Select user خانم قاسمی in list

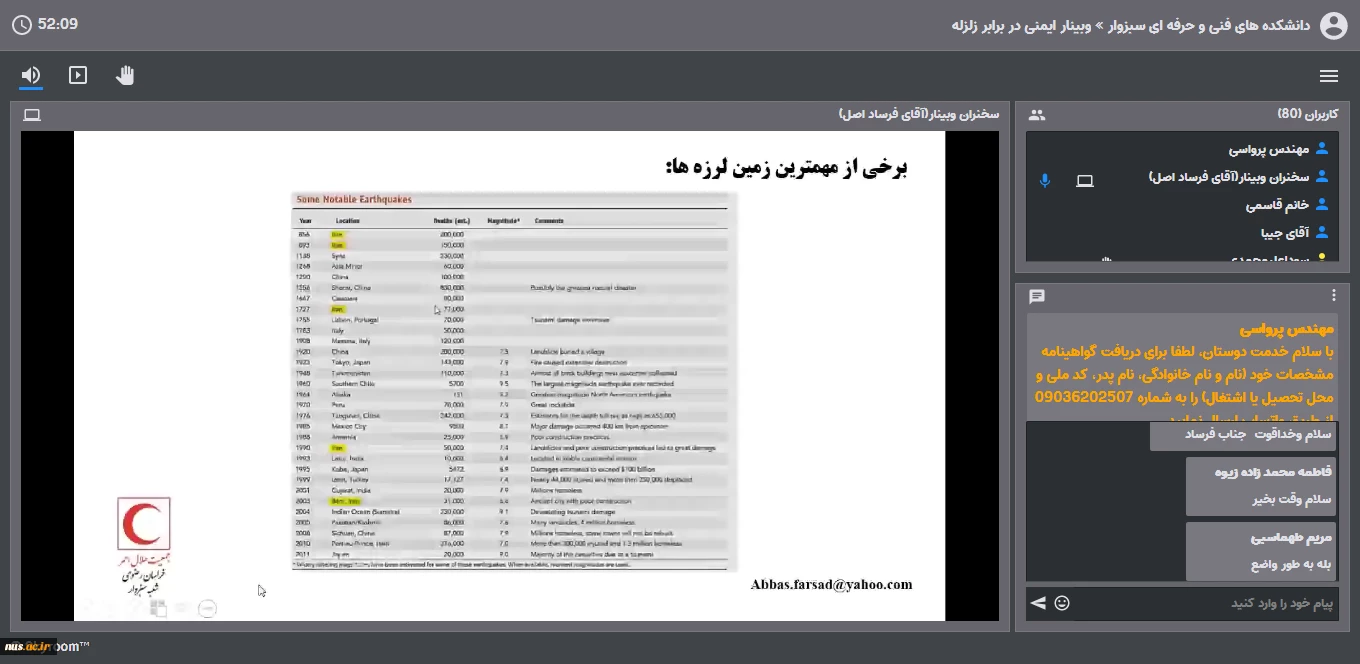pyautogui.click(x=1278, y=205)
